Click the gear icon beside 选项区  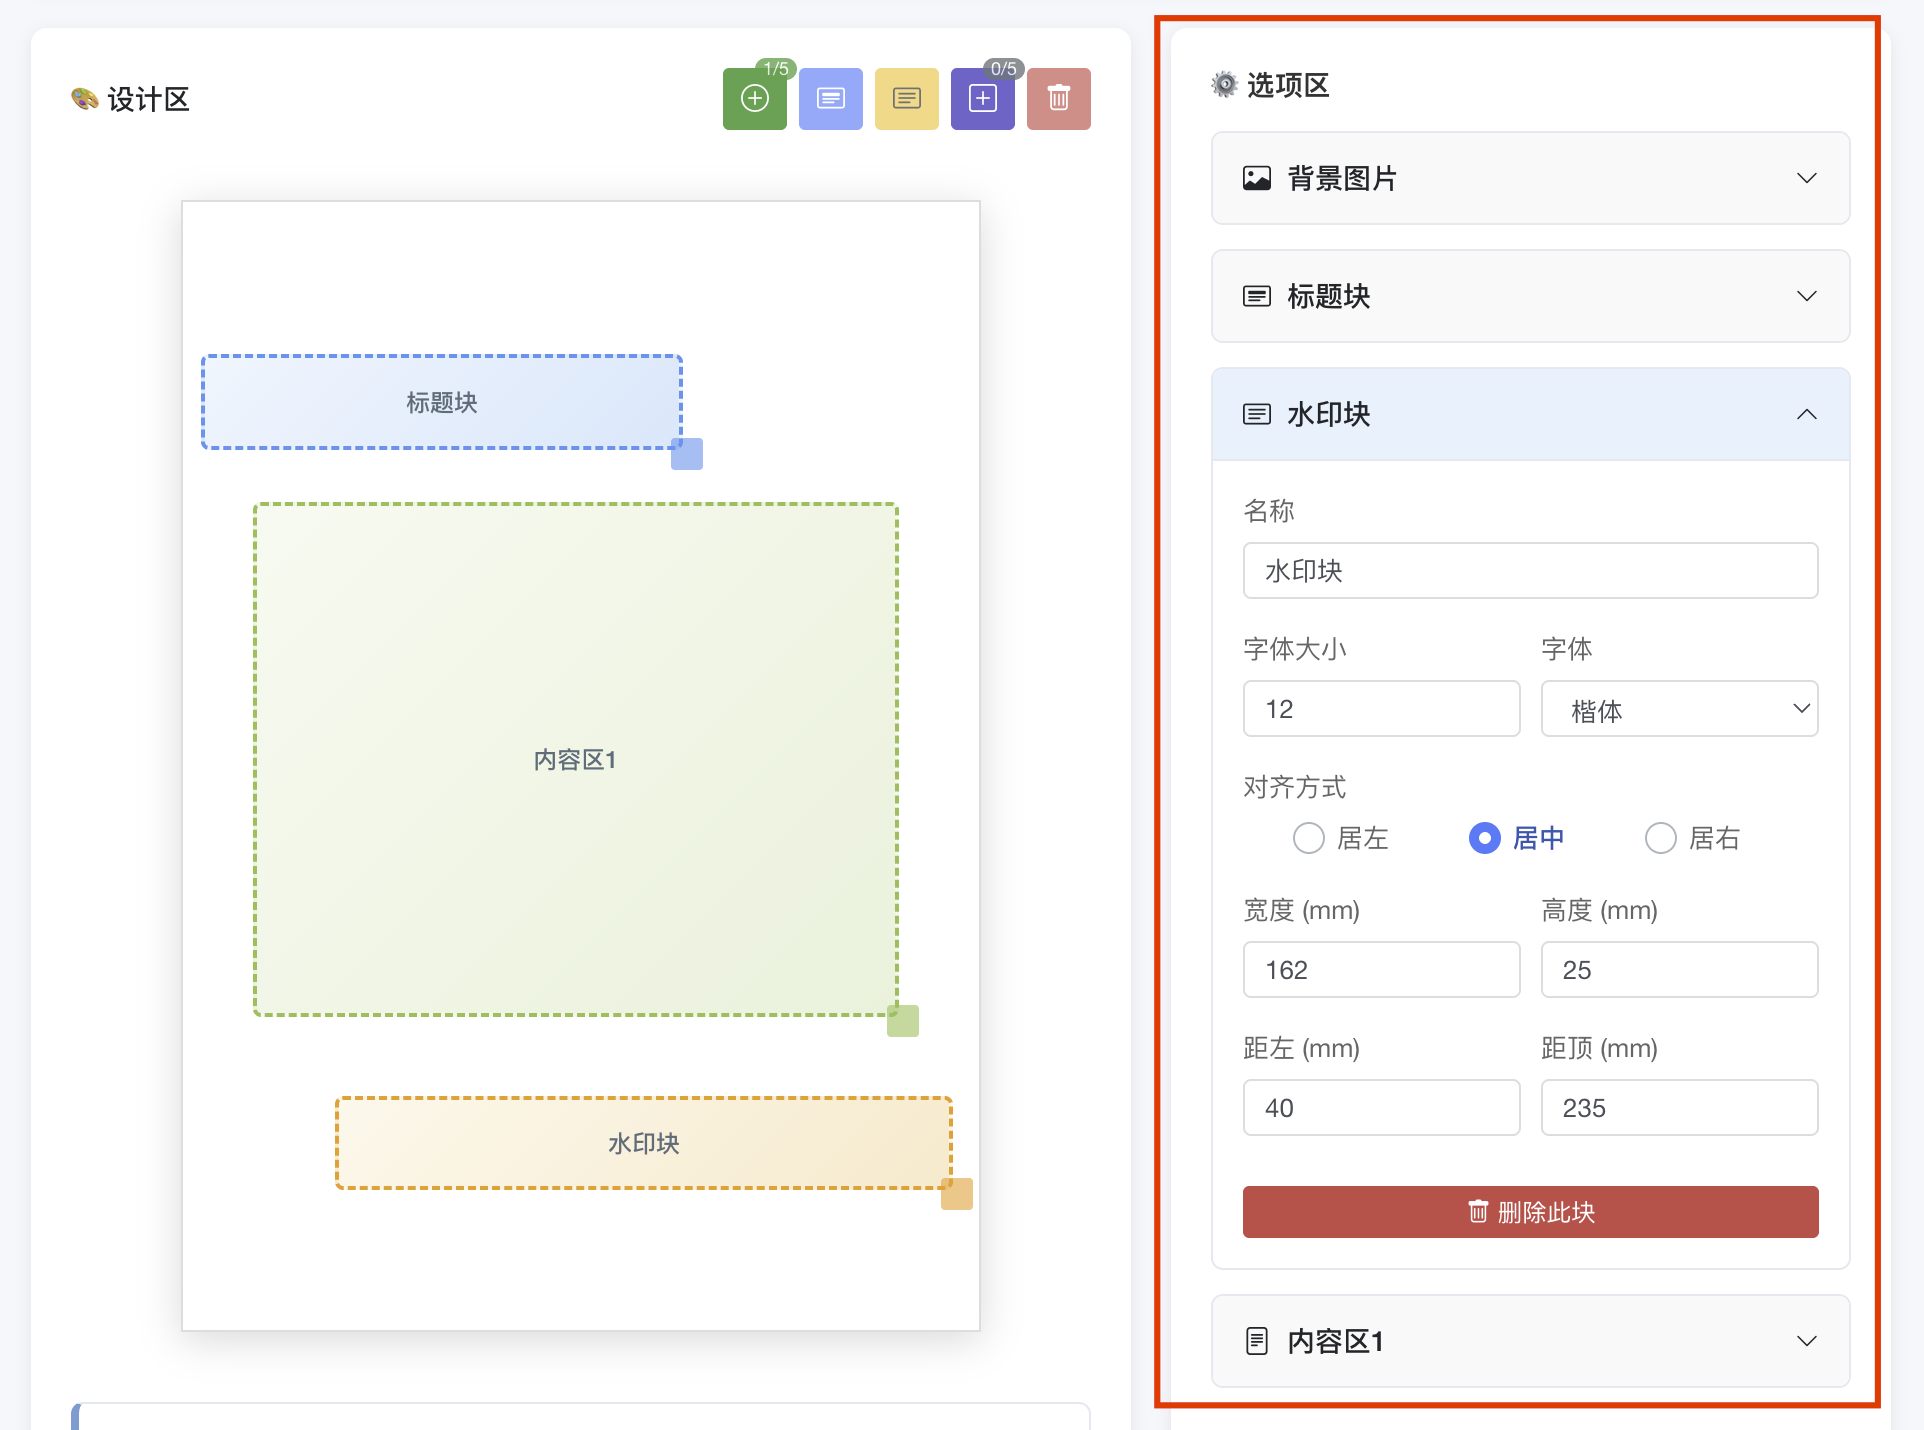click(x=1224, y=84)
